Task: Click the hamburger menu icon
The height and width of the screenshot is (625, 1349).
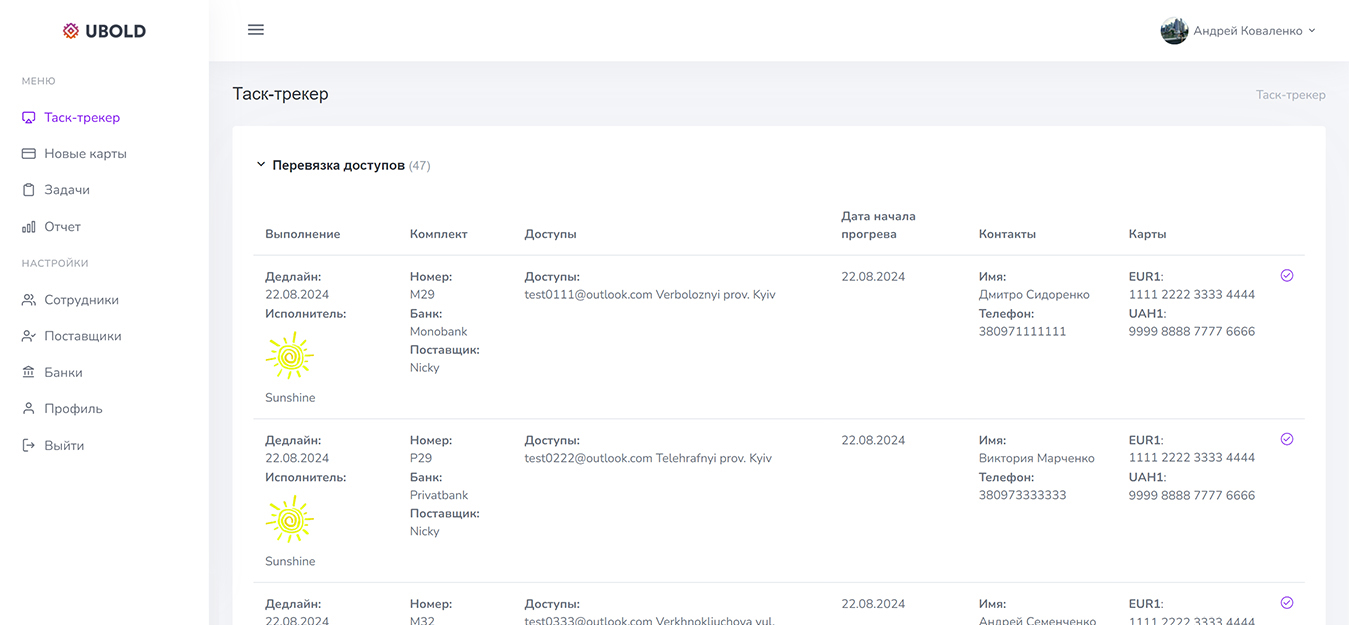Action: click(x=256, y=30)
